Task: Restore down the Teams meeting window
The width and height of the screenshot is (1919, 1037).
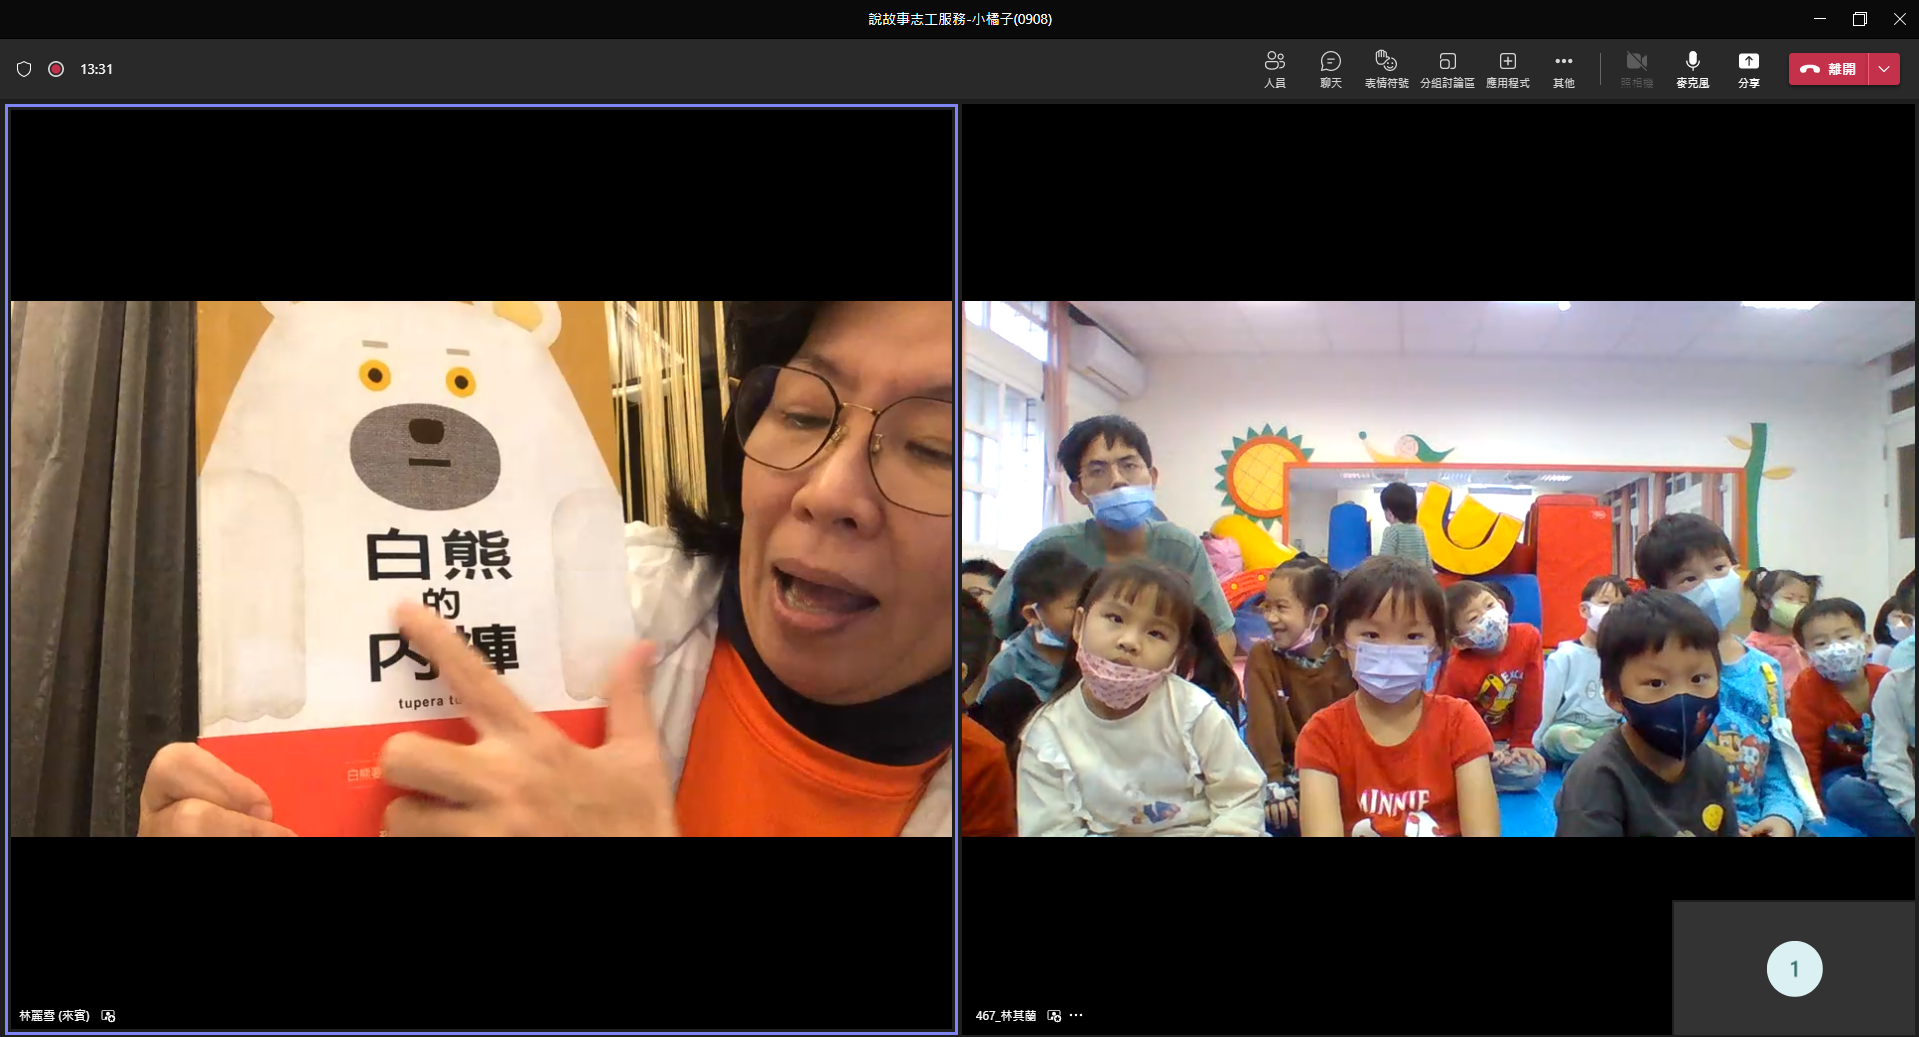Action: pos(1860,19)
